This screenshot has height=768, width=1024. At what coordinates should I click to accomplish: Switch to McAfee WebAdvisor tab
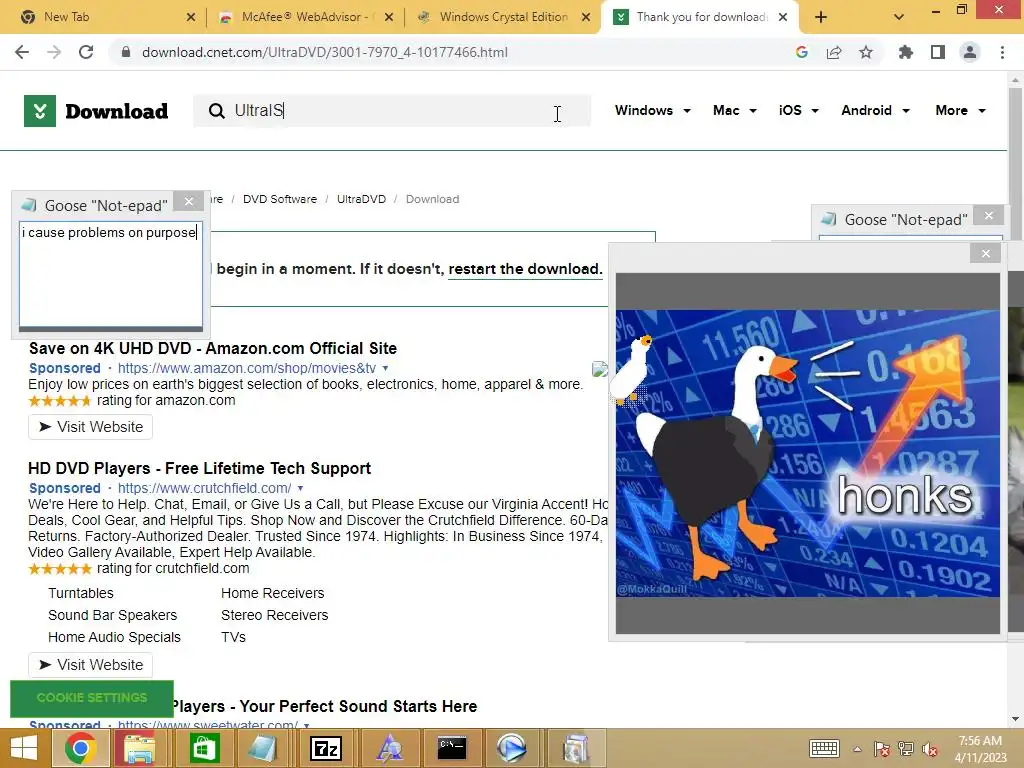click(304, 17)
